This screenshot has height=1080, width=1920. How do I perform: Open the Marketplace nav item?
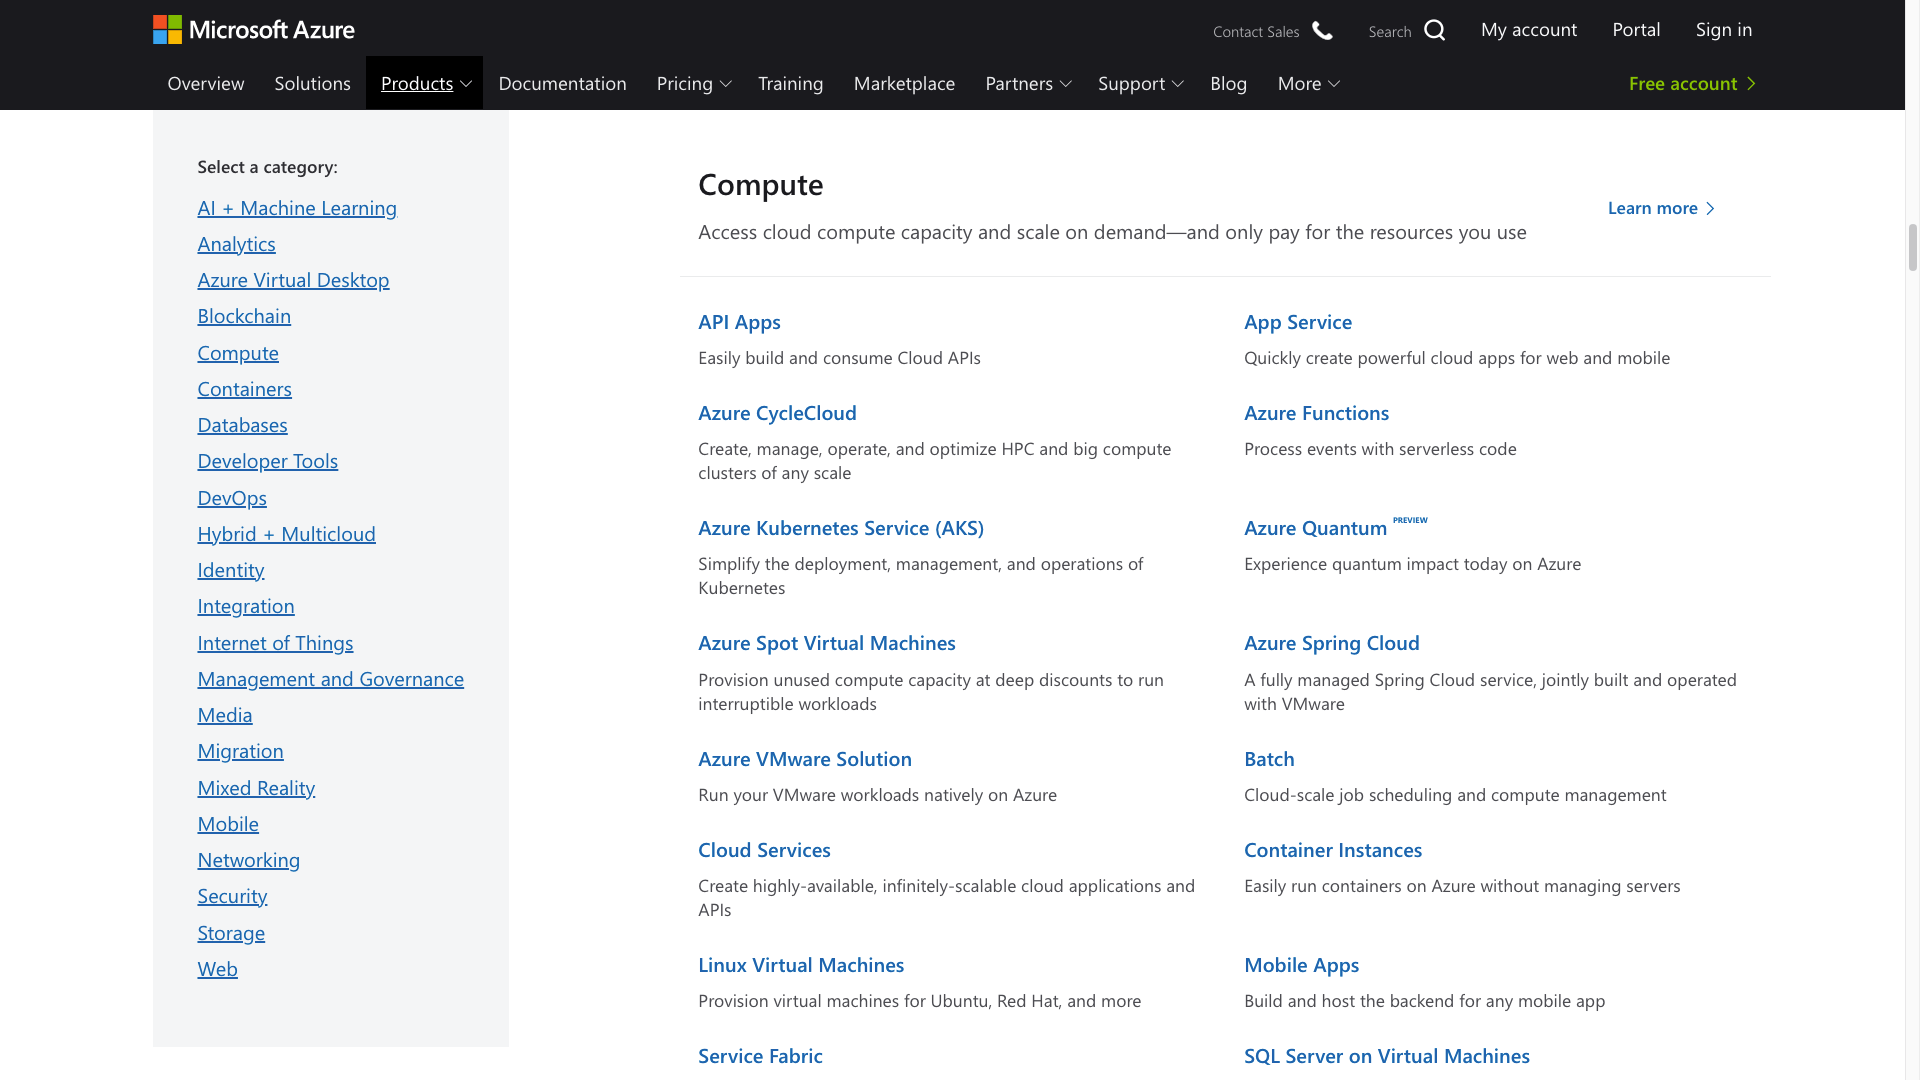(x=904, y=83)
